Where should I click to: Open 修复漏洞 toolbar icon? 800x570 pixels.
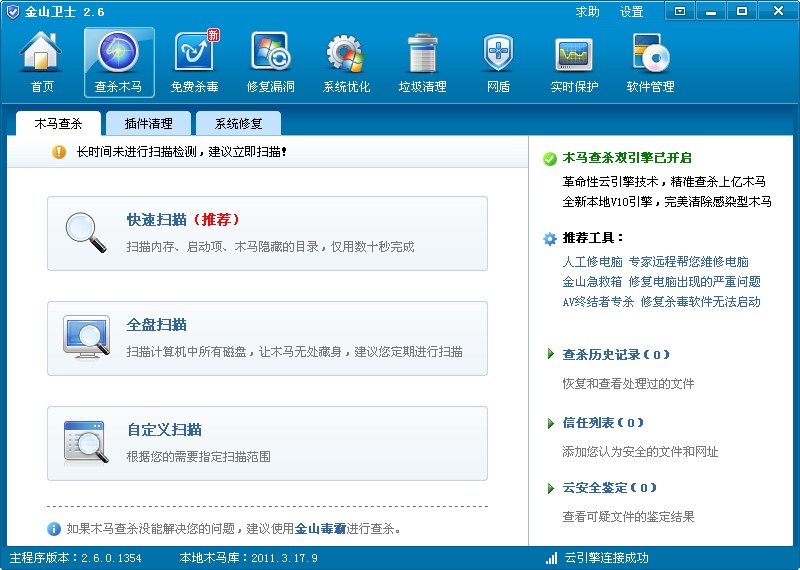click(x=270, y=52)
